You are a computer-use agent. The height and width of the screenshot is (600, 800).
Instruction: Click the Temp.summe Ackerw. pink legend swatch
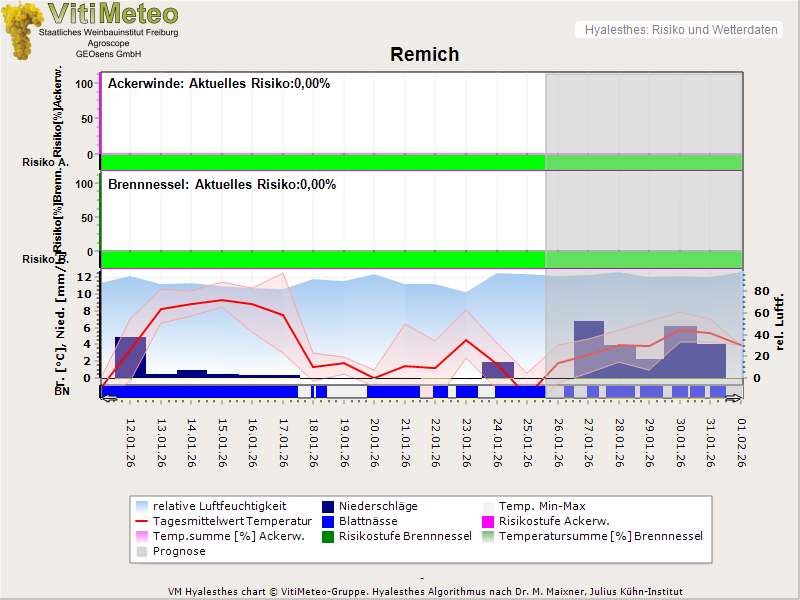pyautogui.click(x=143, y=536)
